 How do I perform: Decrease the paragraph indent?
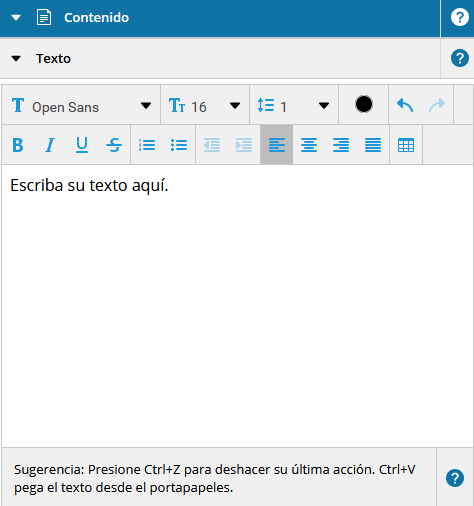pos(212,145)
